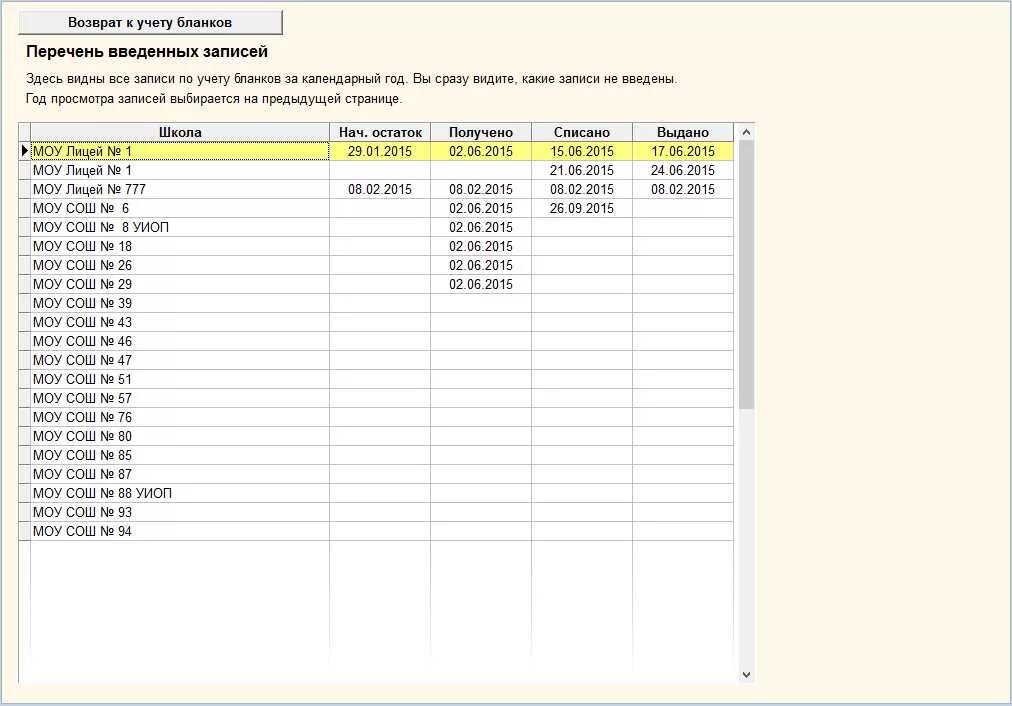The height and width of the screenshot is (706, 1012).
Task: Click the 'Школа' column header
Action: tap(180, 132)
